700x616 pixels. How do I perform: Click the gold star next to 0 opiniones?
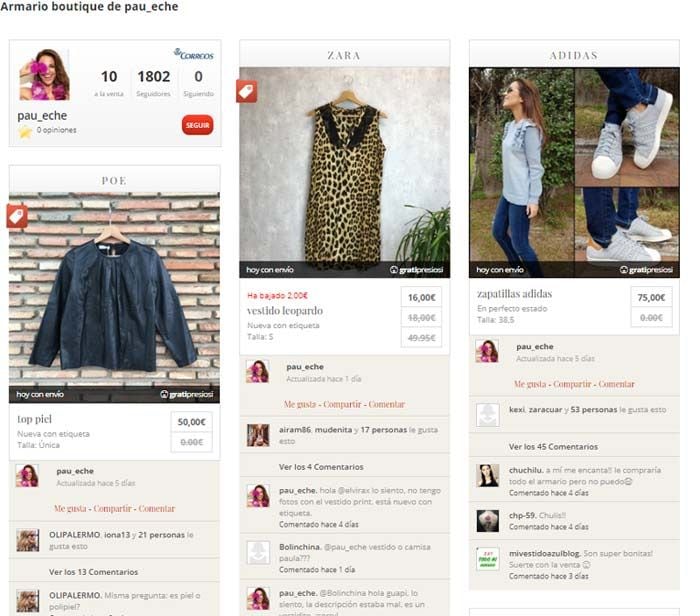coord(25,131)
